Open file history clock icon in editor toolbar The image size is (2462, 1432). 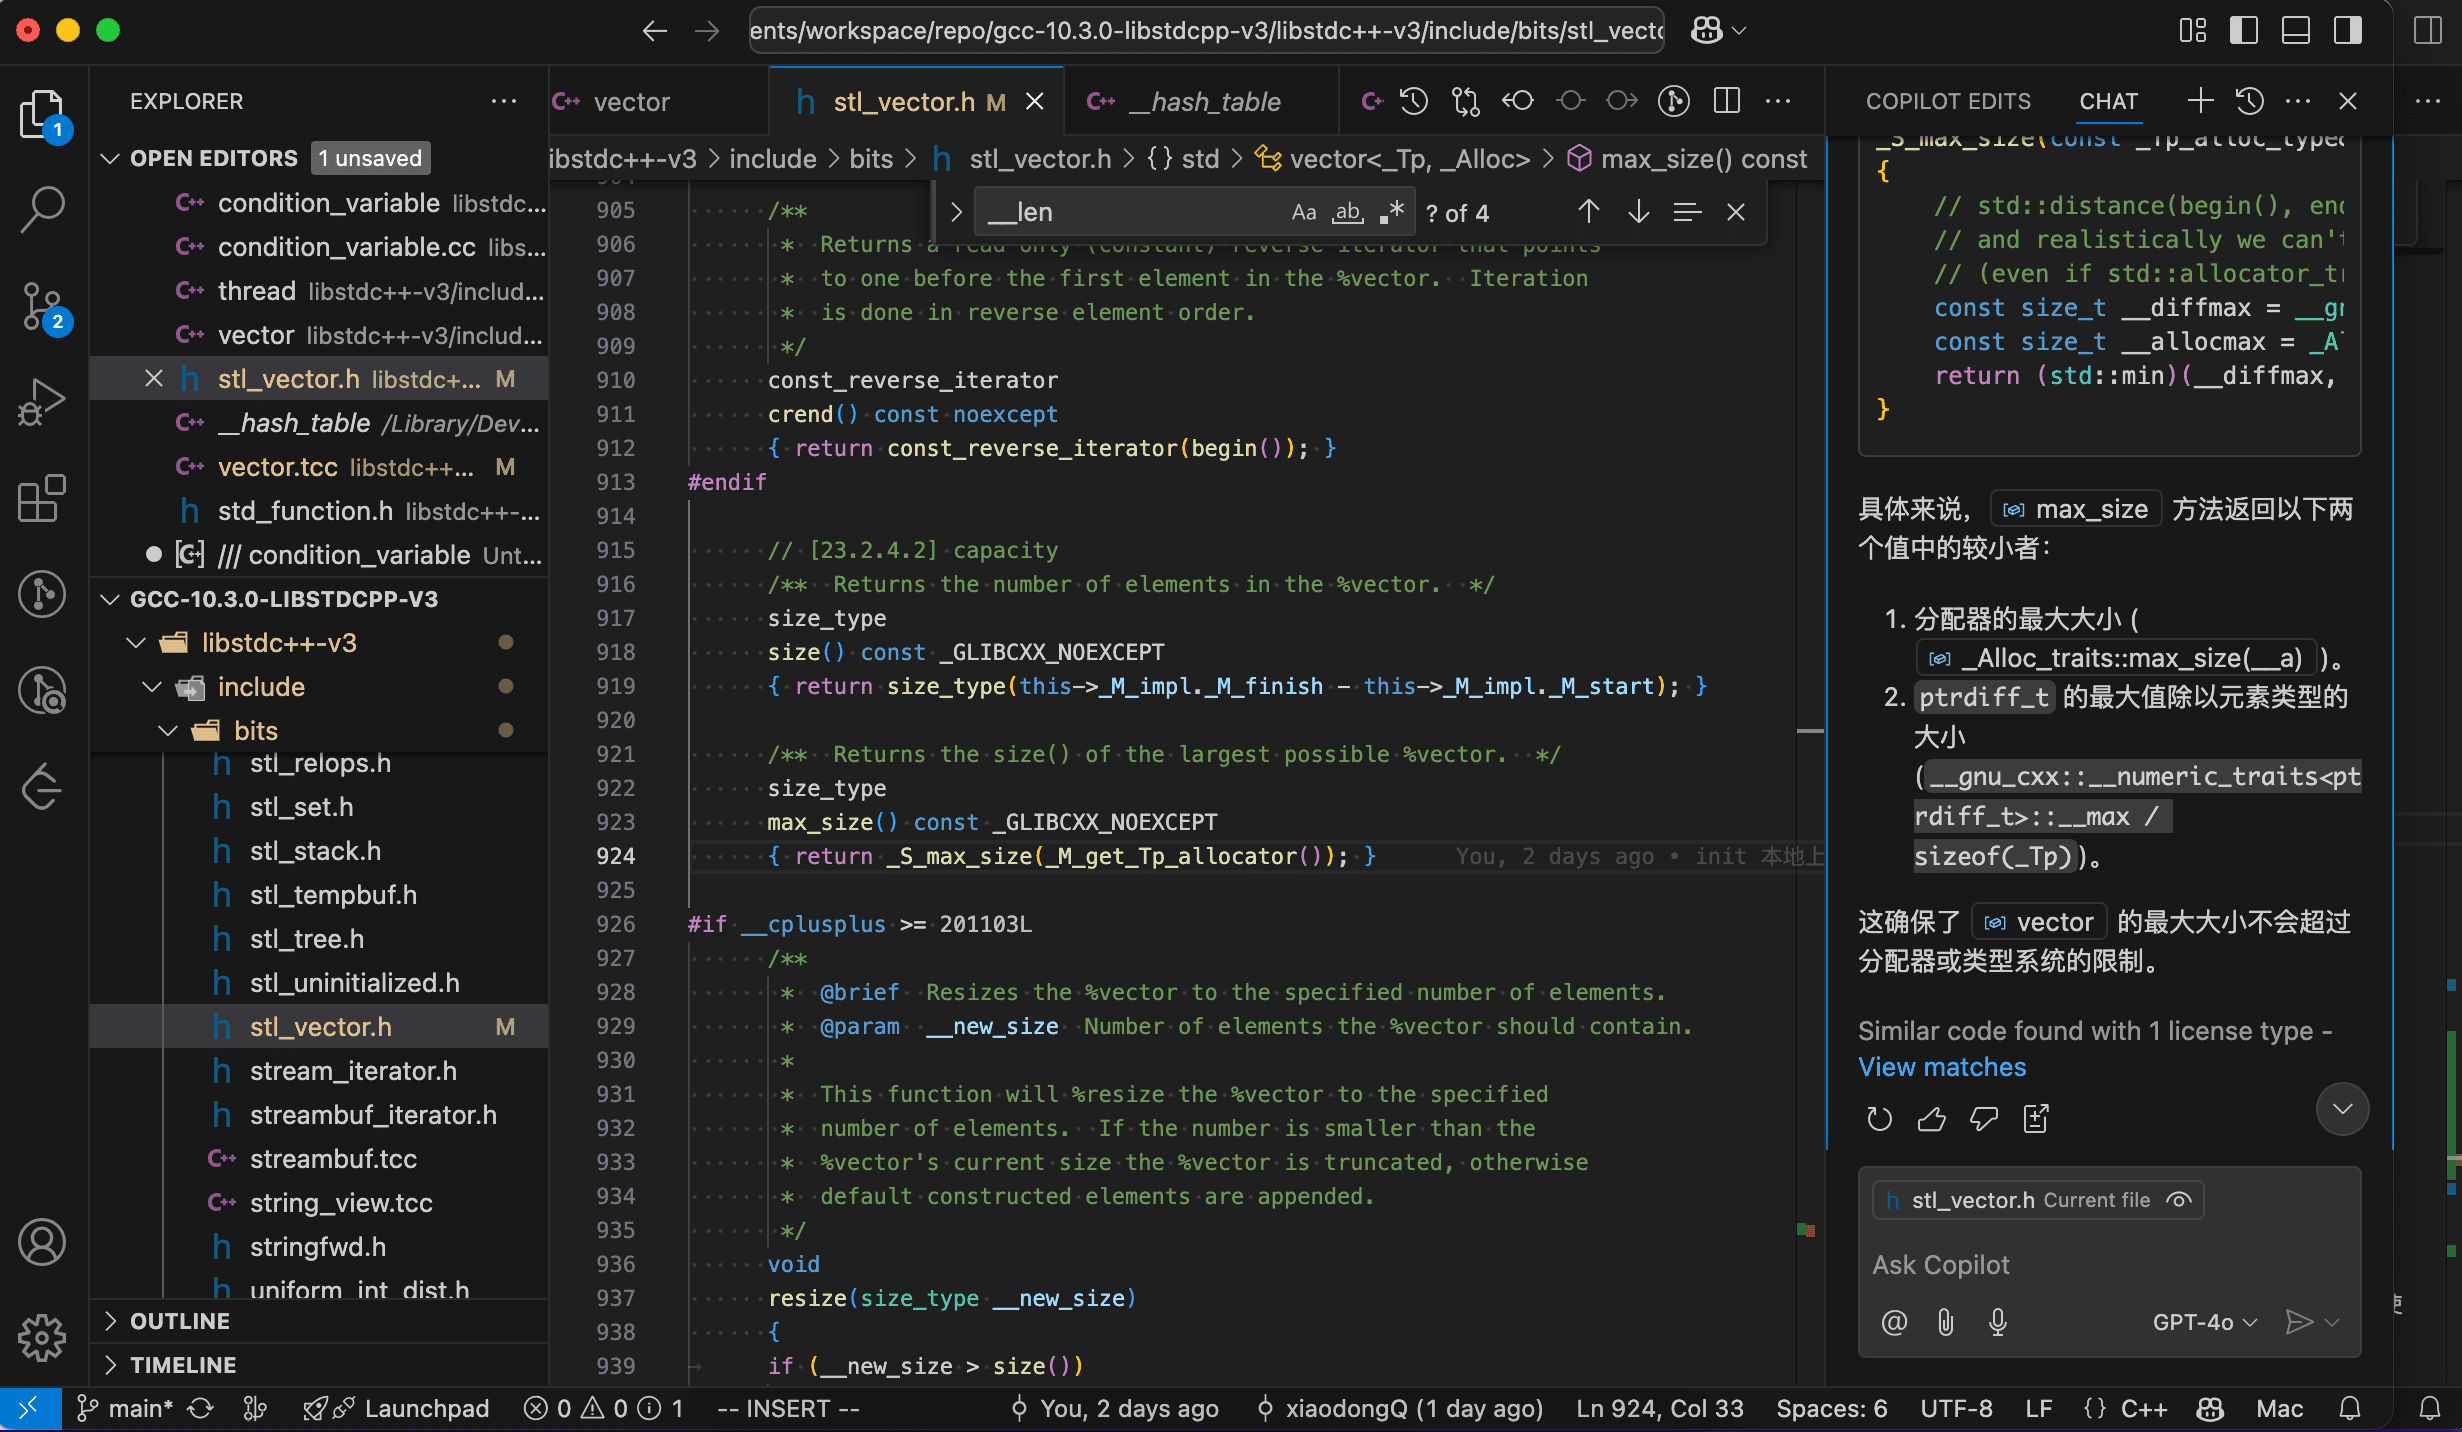[1414, 101]
